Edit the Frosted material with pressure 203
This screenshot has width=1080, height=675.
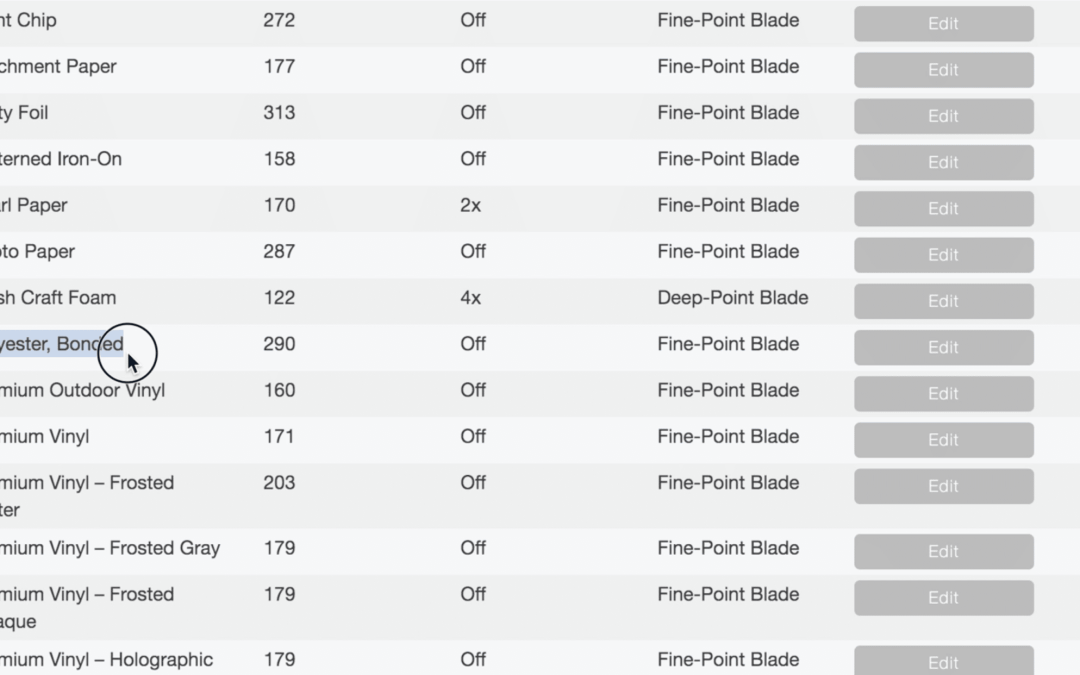[x=943, y=486]
